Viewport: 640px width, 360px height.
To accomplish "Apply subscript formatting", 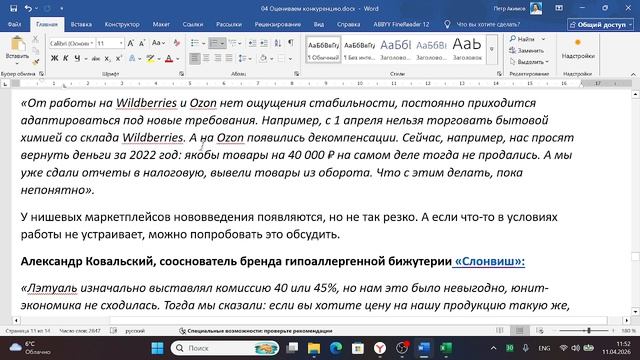I will point(107,59).
